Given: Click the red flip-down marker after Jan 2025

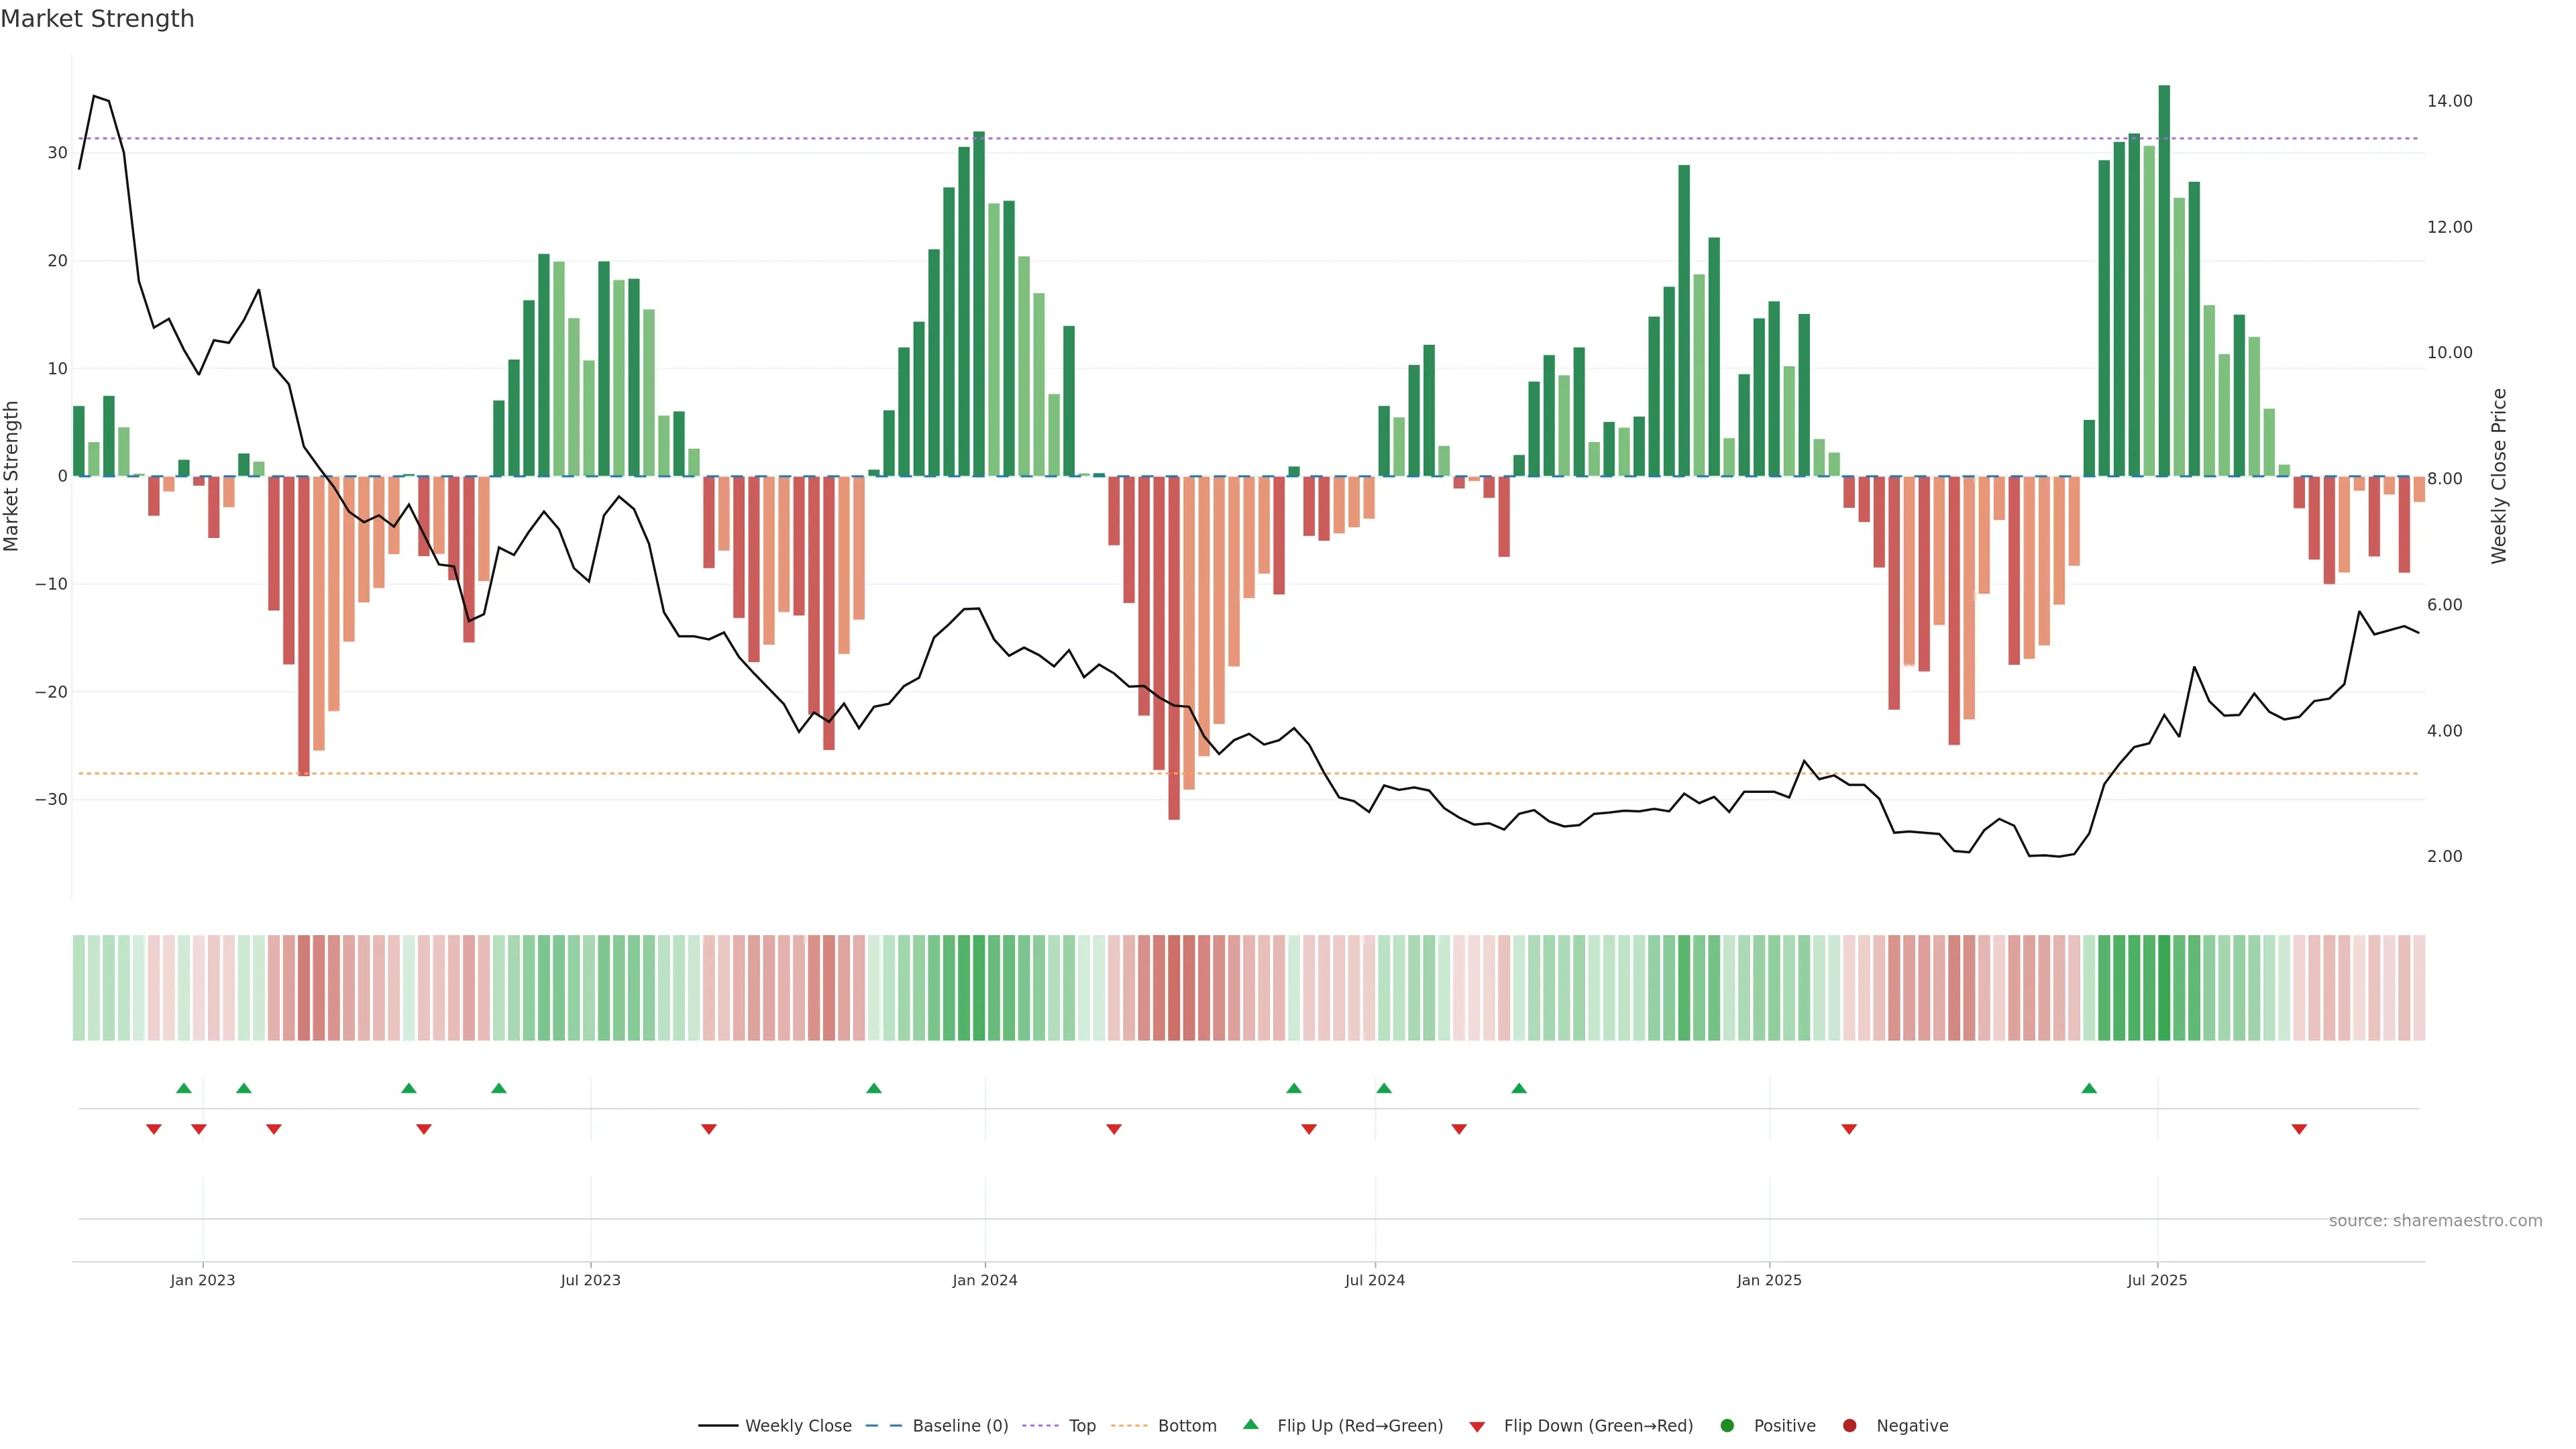Looking at the screenshot, I should pyautogui.click(x=1849, y=1129).
